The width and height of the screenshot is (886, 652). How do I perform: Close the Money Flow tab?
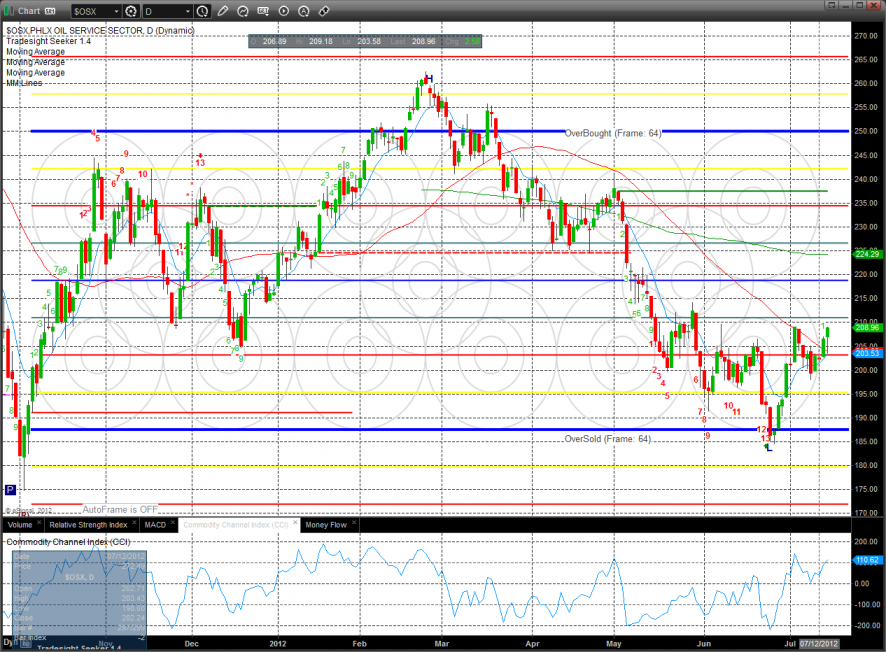[x=353, y=524]
